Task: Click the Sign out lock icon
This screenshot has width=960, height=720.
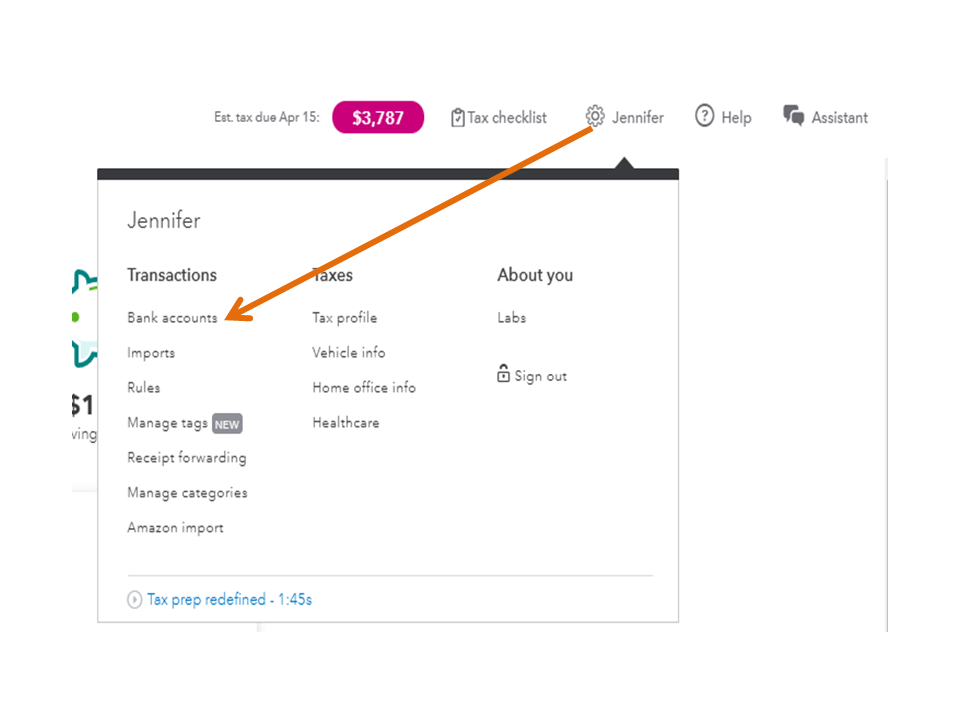Action: pyautogui.click(x=504, y=374)
